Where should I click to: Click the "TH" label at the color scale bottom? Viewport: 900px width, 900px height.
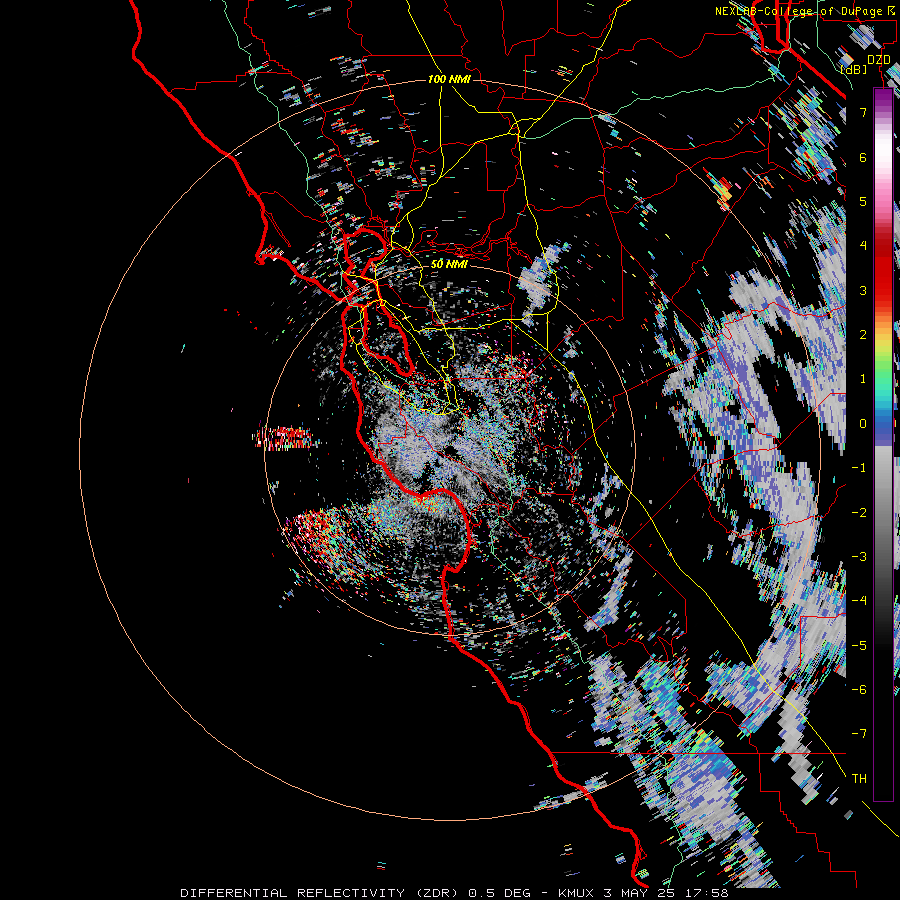859,778
